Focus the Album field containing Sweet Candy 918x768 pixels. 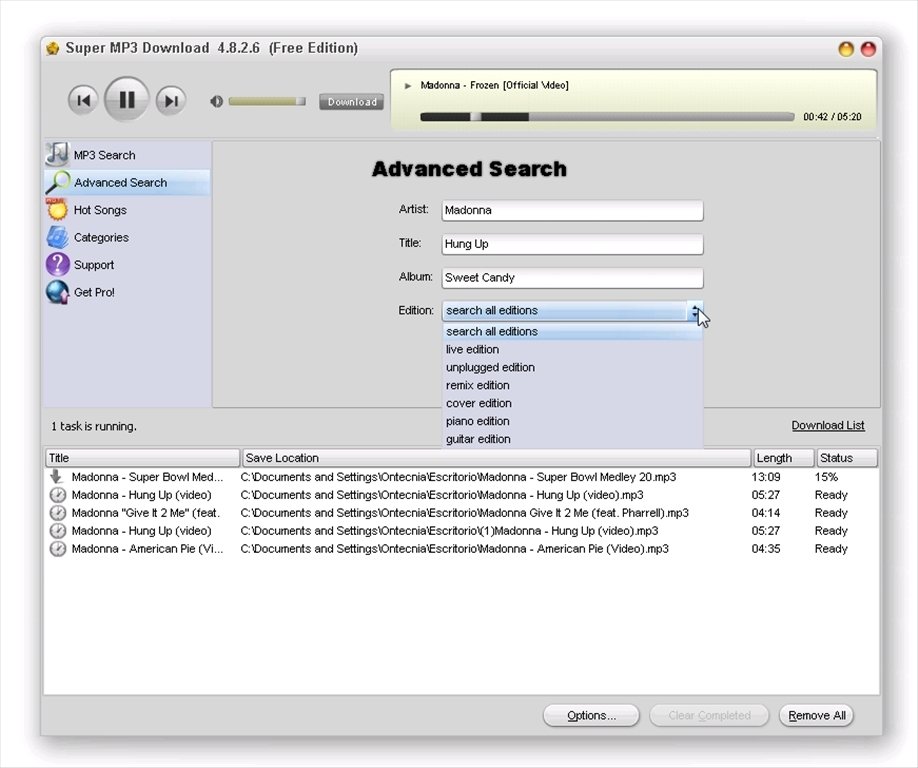[x=572, y=278]
